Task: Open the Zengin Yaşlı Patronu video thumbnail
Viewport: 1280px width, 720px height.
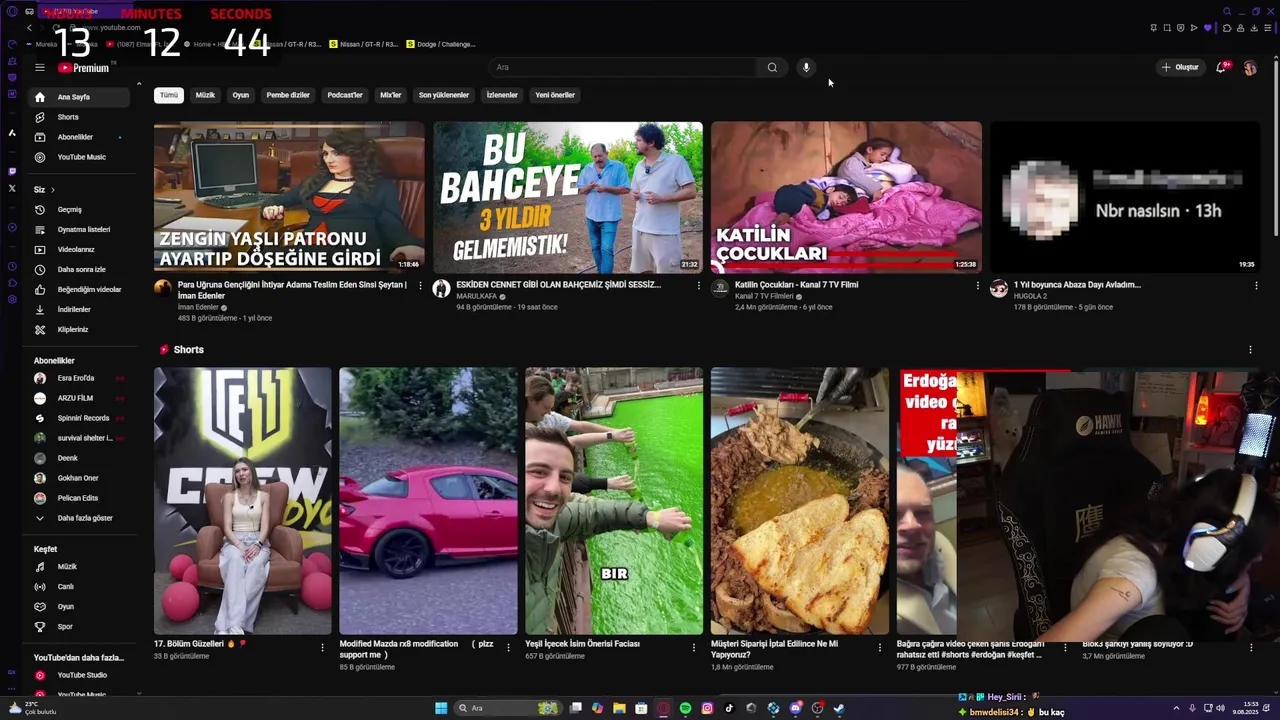Action: coord(289,197)
